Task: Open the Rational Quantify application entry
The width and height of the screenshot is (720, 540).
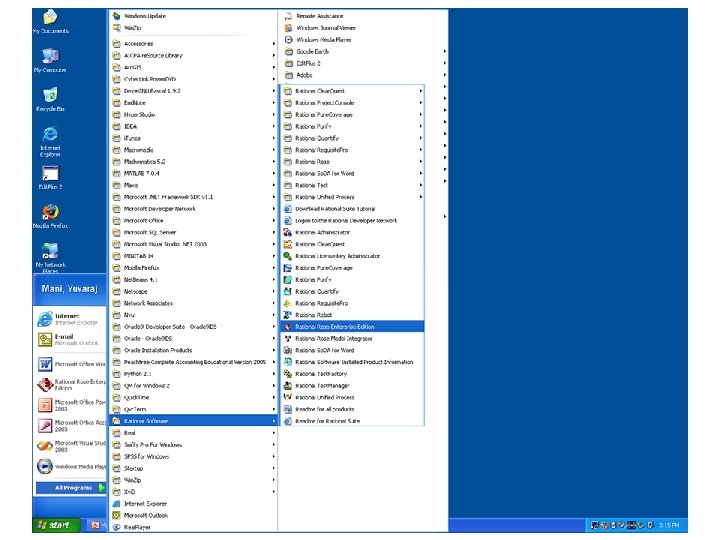Action: 352,292
